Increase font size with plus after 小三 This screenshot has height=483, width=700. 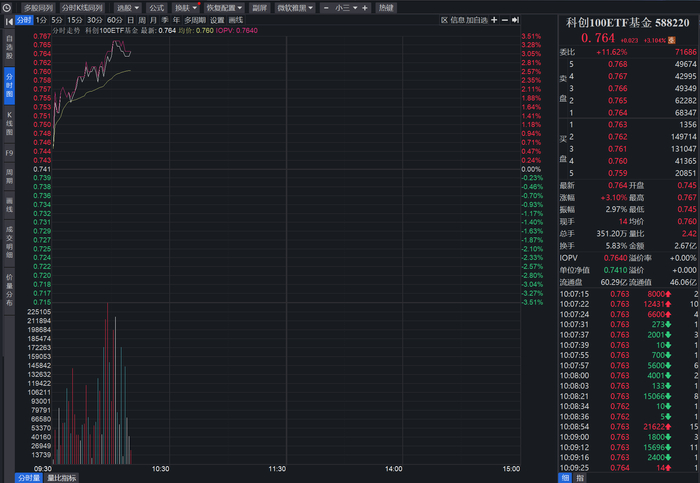point(365,8)
